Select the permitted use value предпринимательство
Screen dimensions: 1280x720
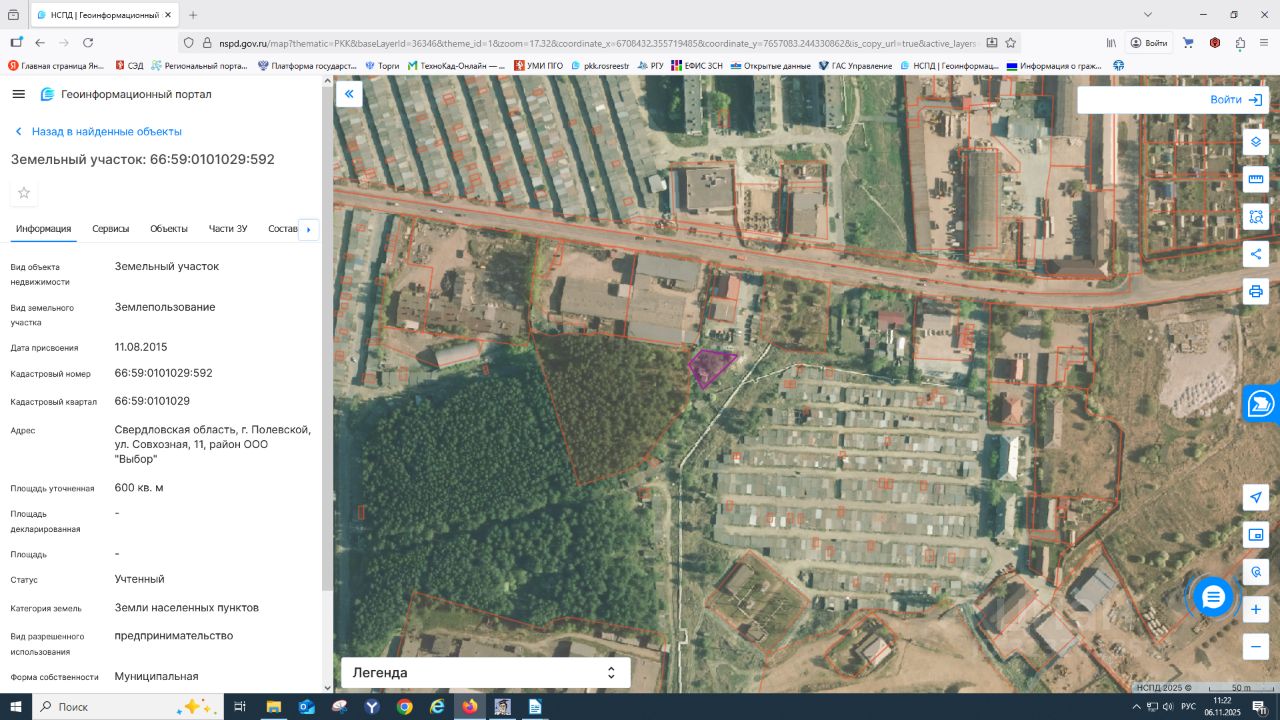pos(174,636)
